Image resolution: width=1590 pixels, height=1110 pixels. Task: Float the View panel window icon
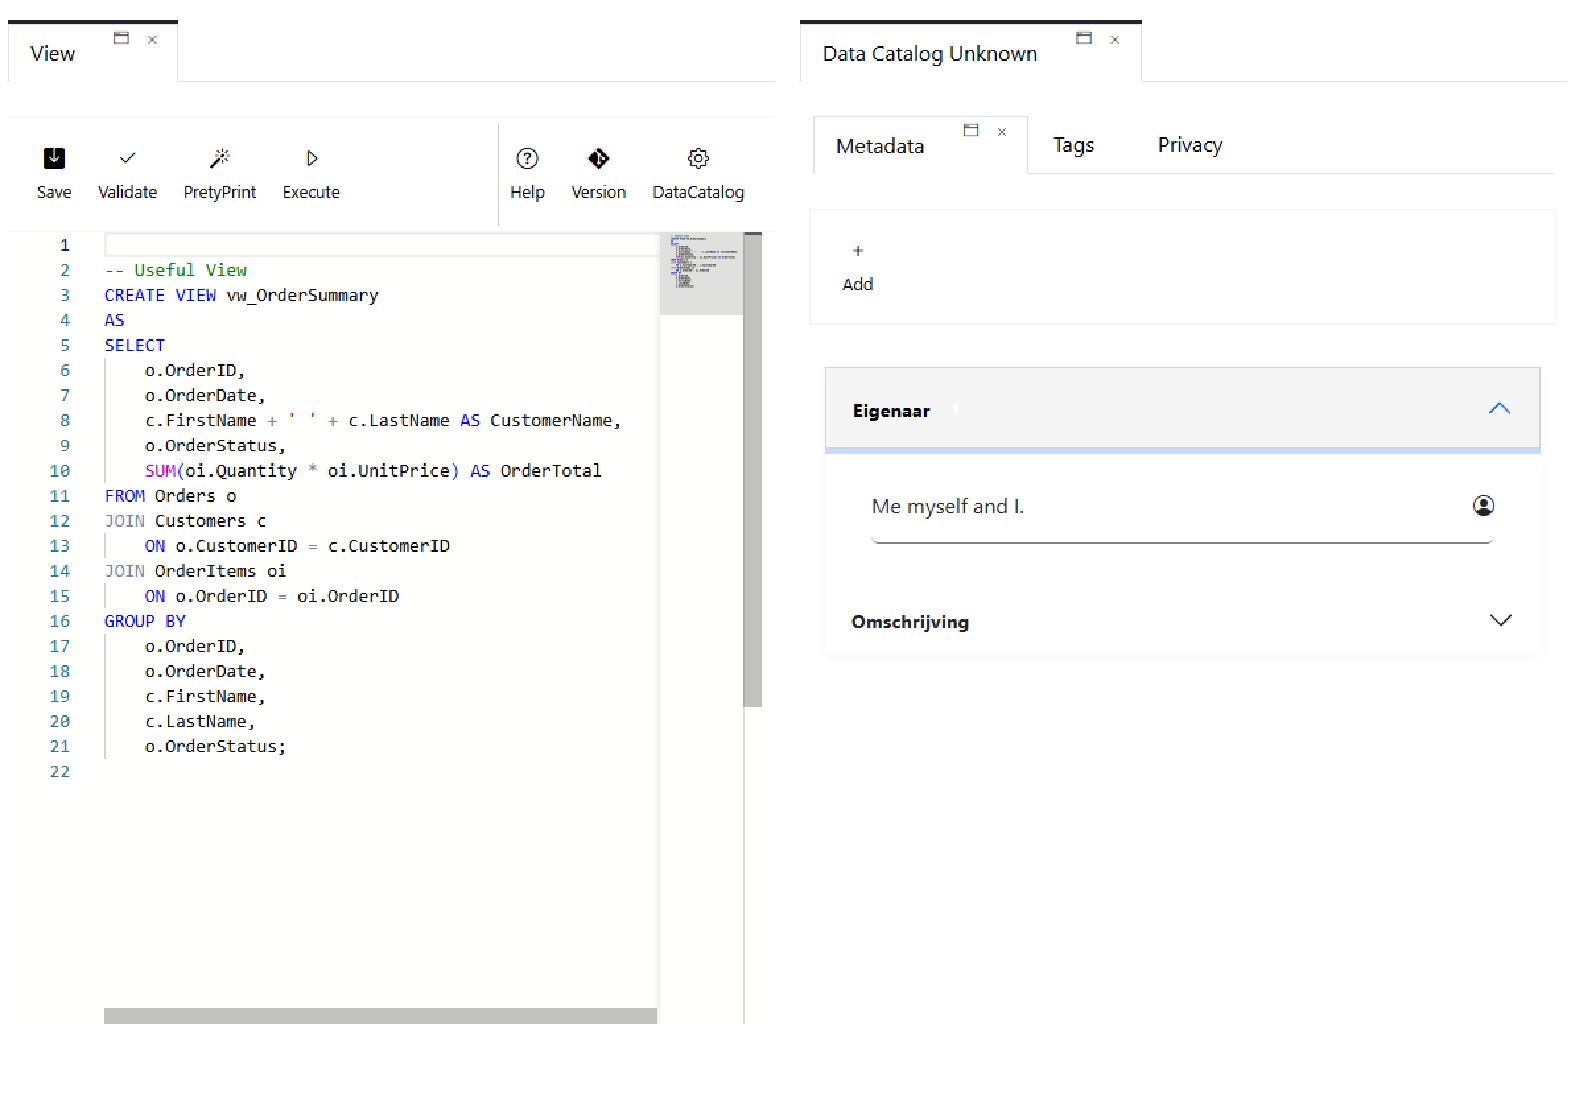coord(121,38)
